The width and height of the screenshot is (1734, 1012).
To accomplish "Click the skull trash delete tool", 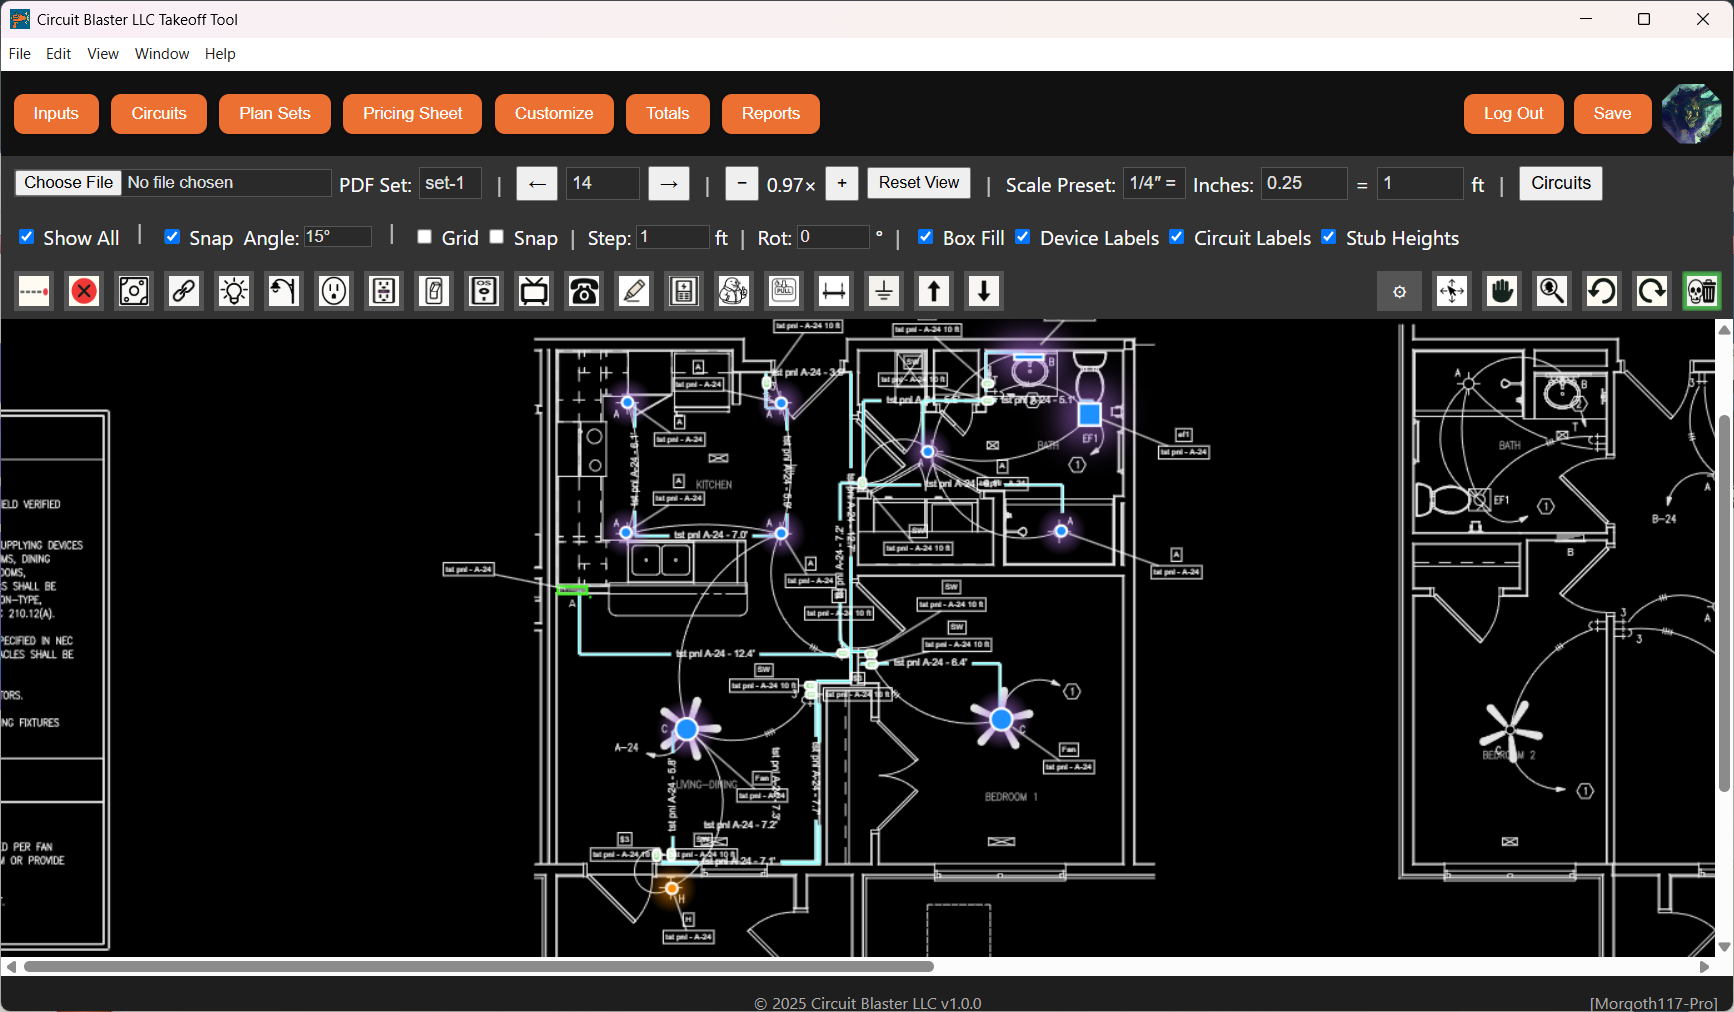I will (x=1702, y=291).
